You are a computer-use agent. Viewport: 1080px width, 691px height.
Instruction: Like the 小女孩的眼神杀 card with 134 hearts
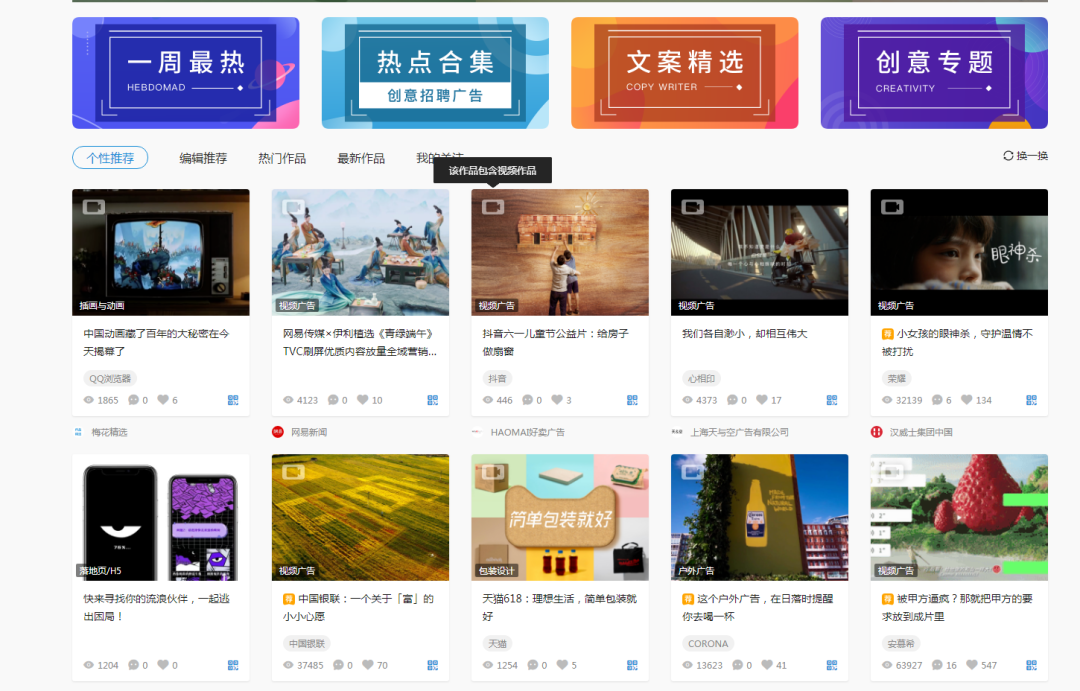[967, 400]
